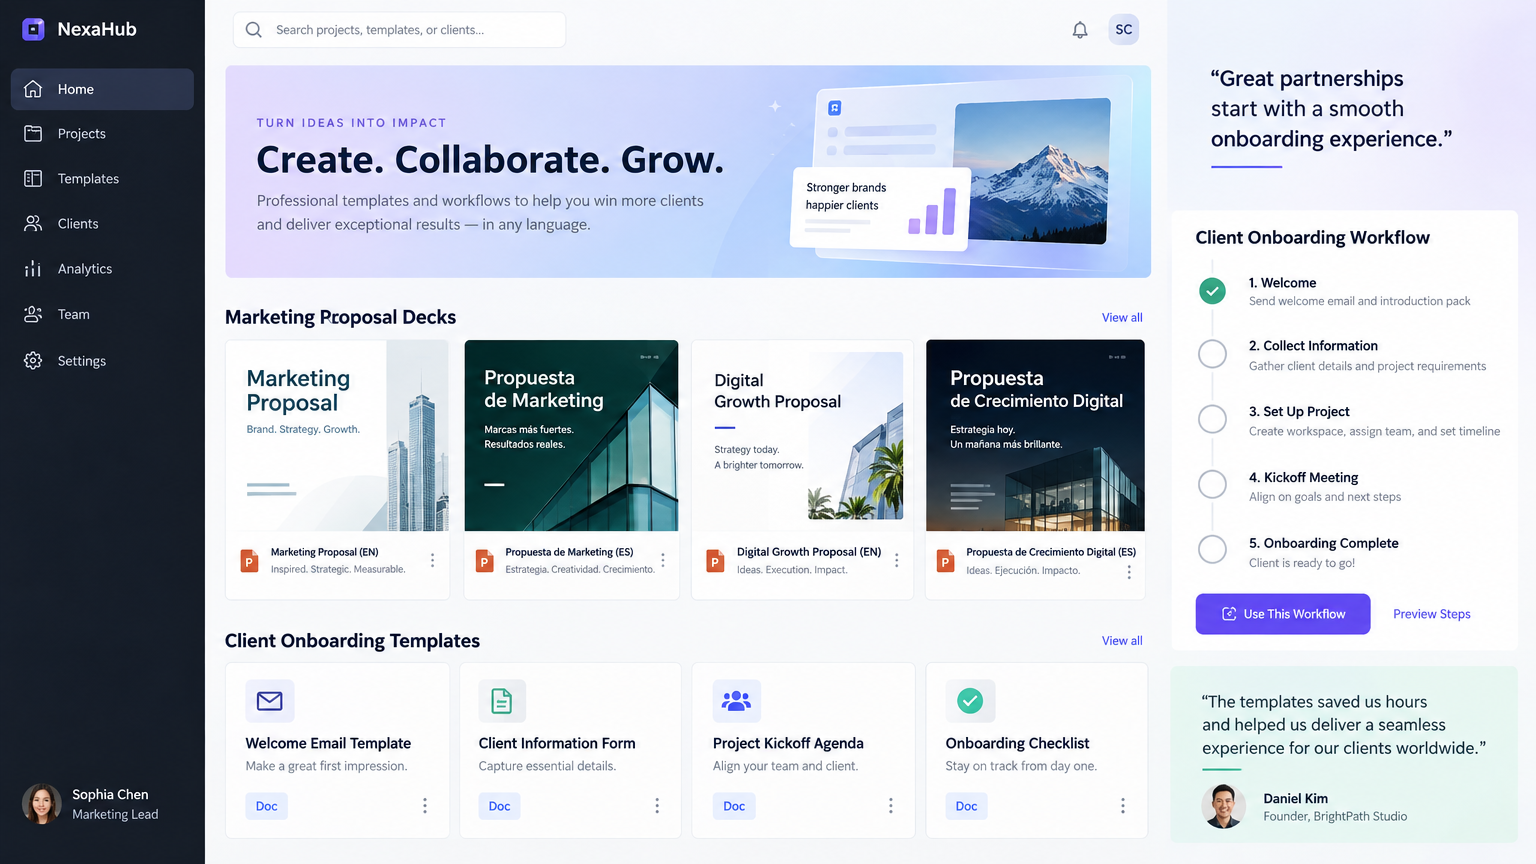Image resolution: width=1536 pixels, height=864 pixels.
Task: Click Sophia Chen's profile photo
Action: point(42,804)
